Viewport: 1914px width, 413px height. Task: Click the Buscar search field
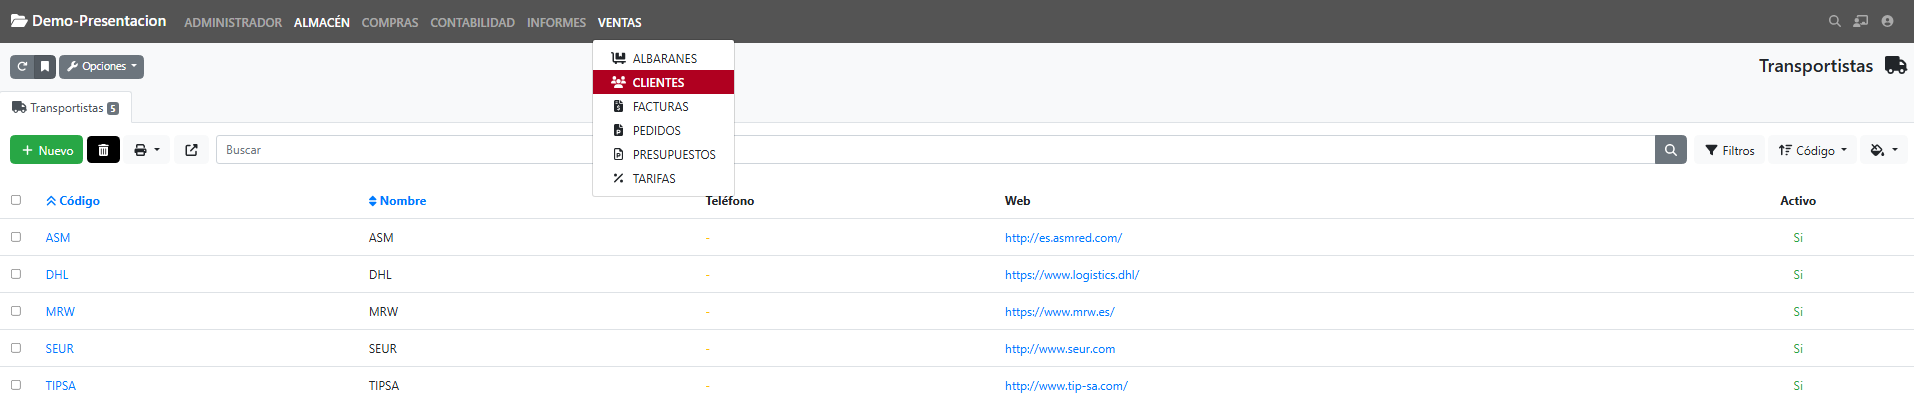(935, 150)
